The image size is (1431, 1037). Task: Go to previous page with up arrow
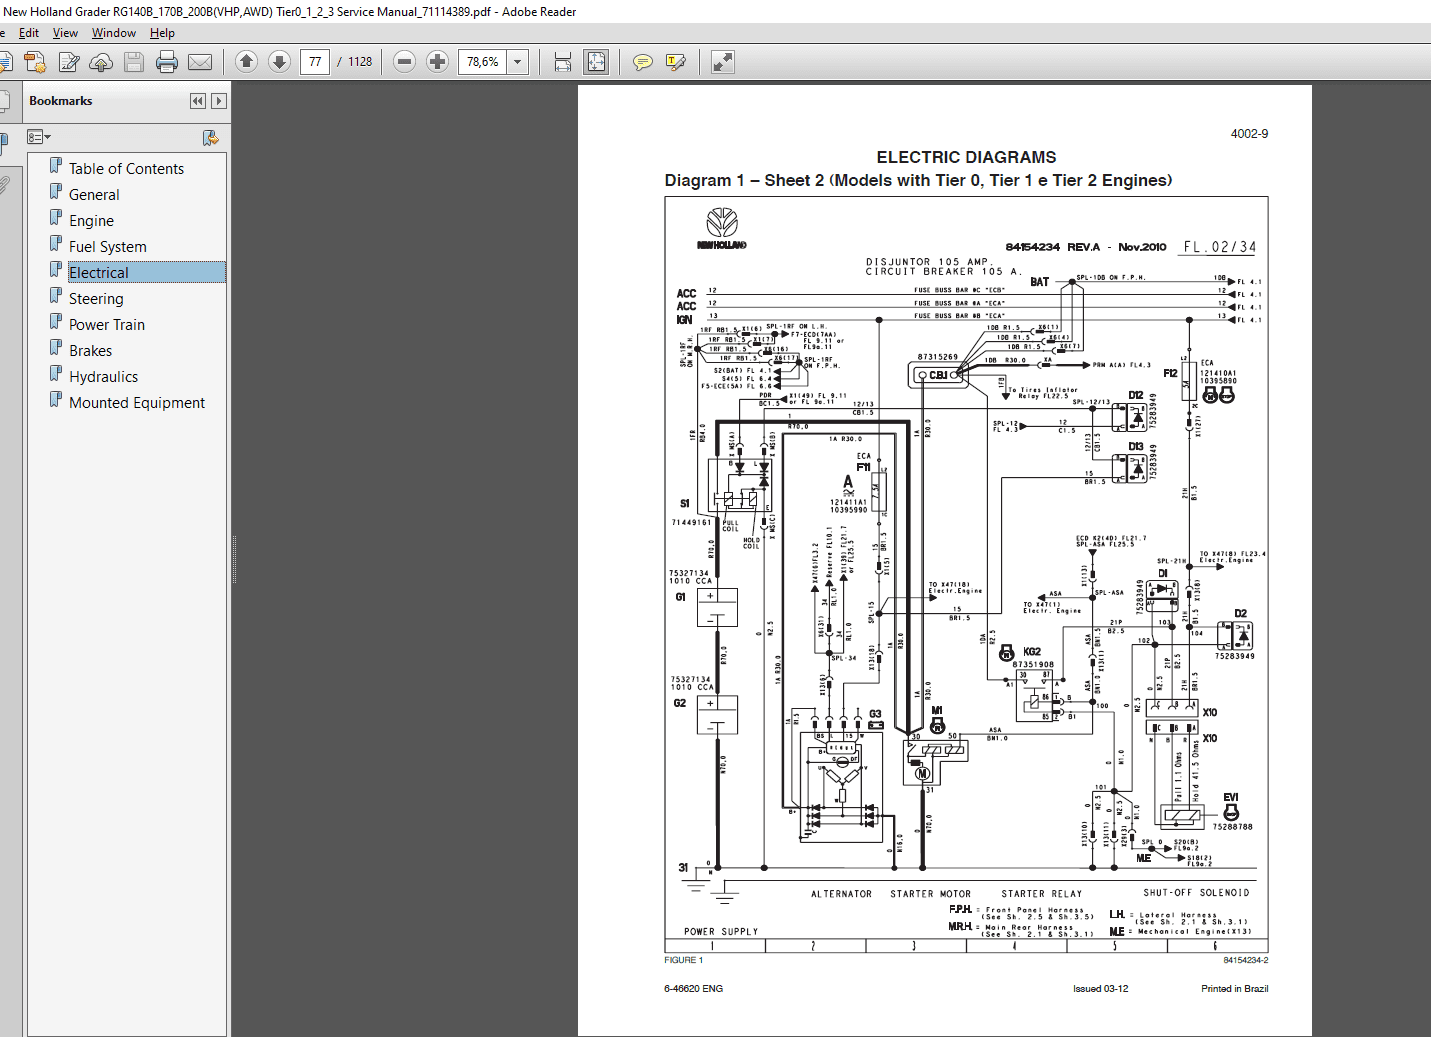click(x=246, y=62)
